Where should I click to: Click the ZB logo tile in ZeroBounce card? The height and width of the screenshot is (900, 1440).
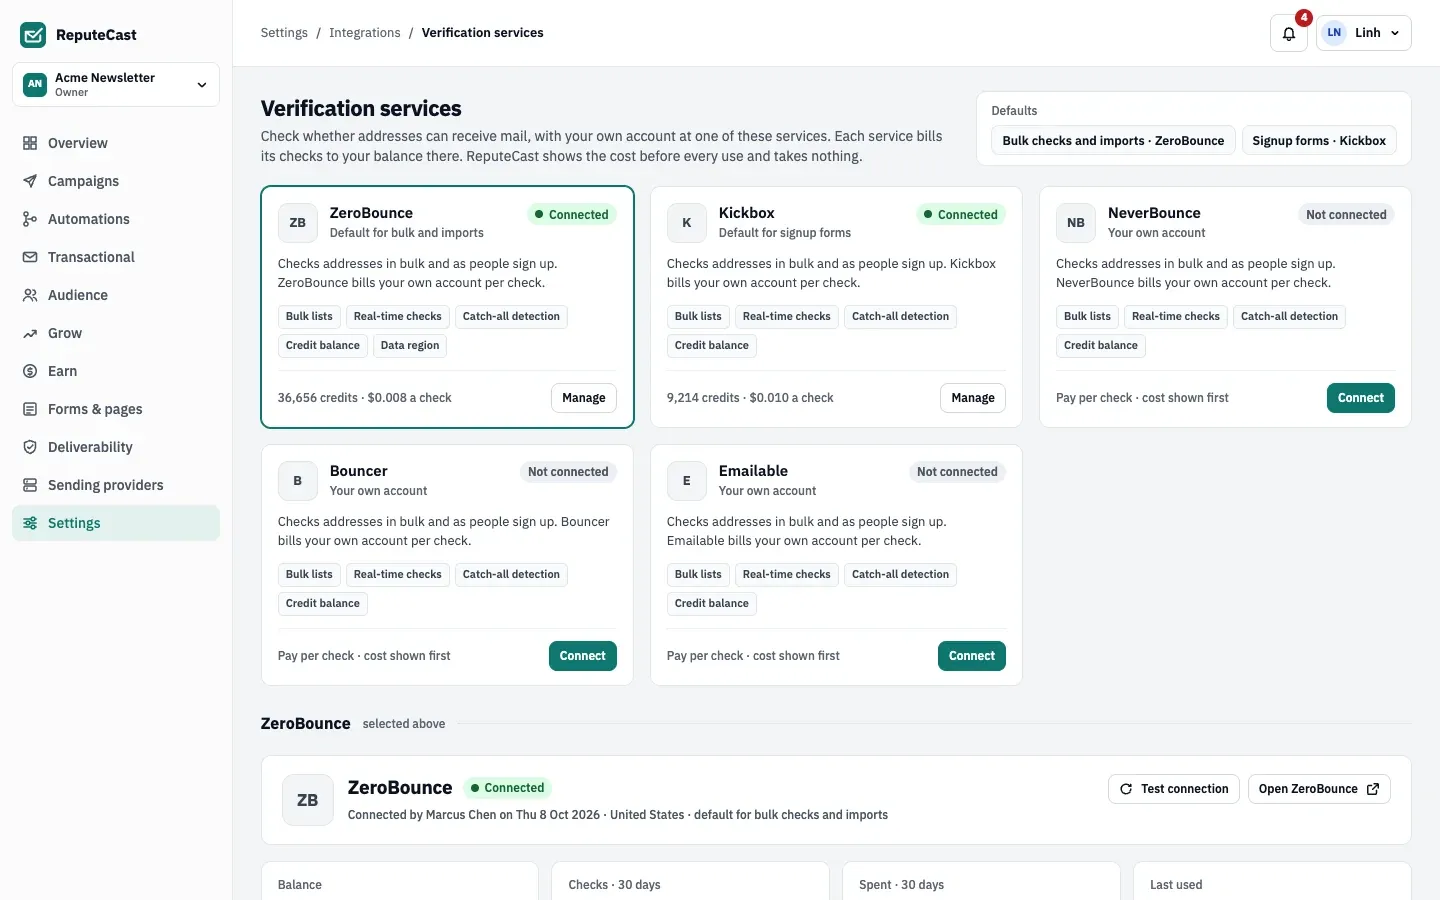tap(297, 223)
